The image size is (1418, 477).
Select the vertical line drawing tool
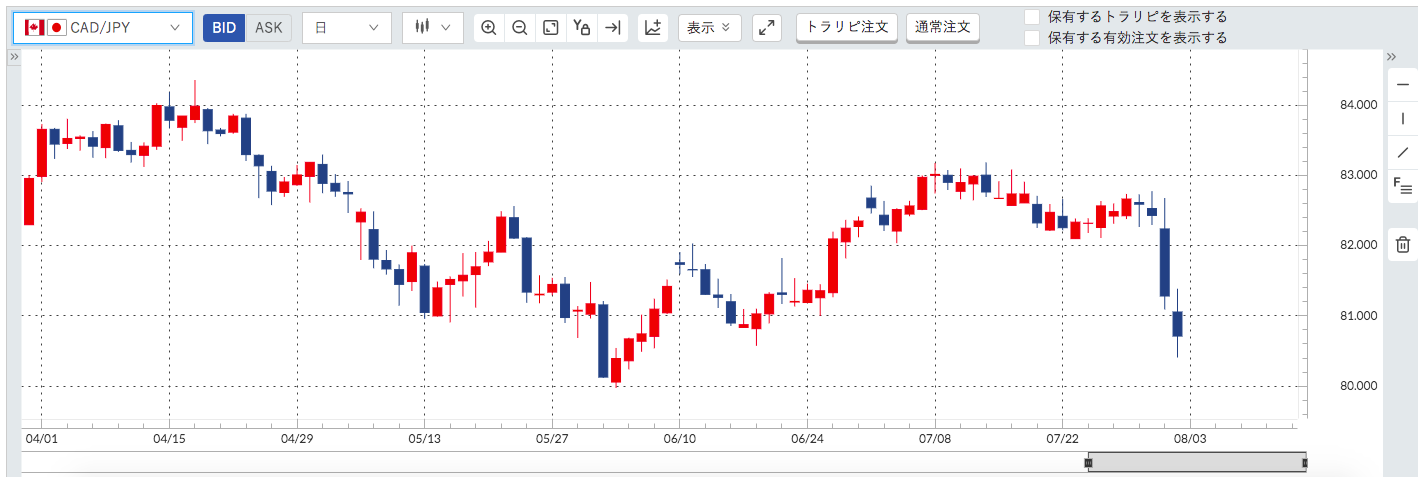point(1402,119)
